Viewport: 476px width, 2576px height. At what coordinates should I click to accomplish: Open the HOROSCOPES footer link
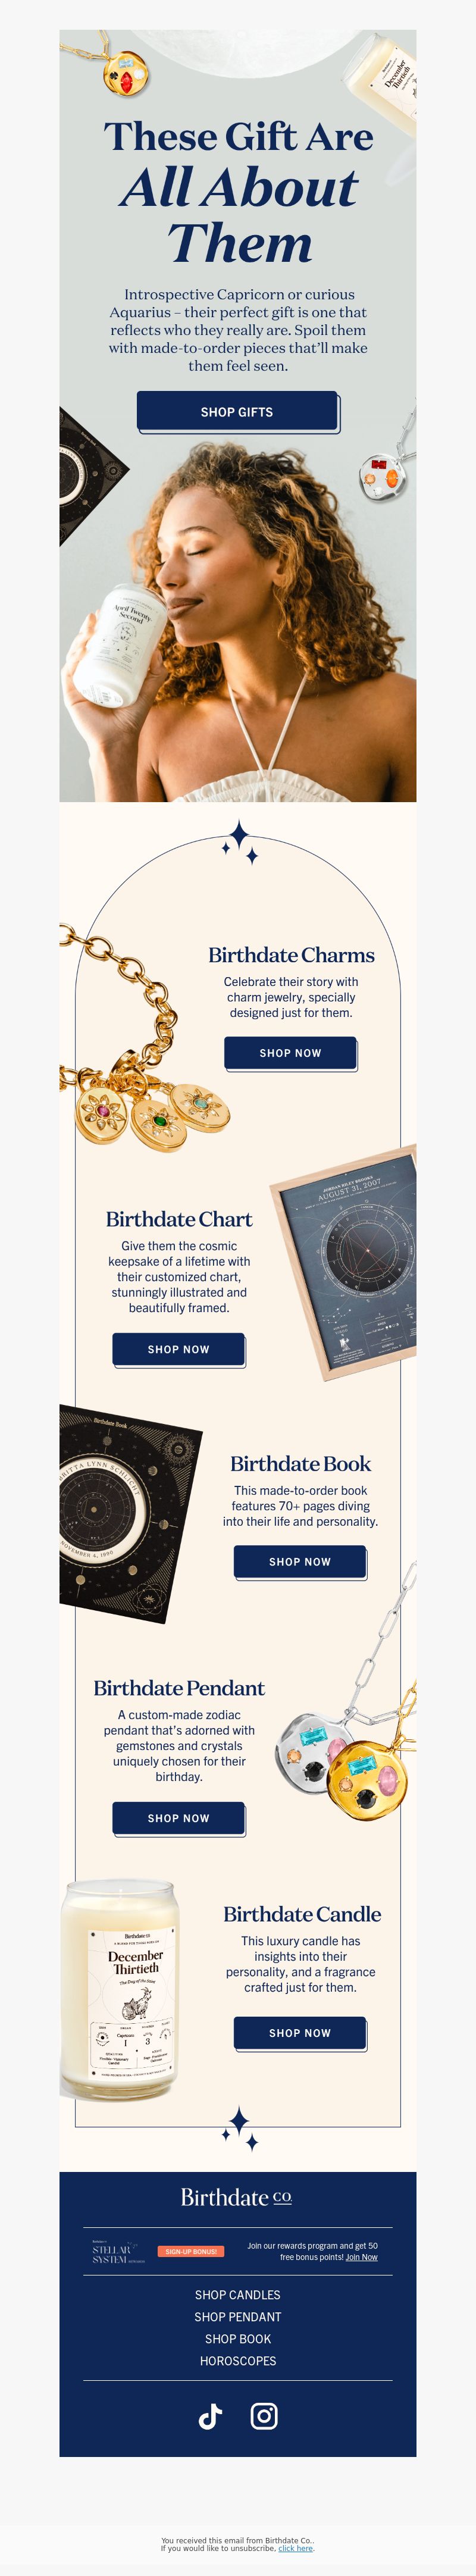click(x=237, y=2361)
